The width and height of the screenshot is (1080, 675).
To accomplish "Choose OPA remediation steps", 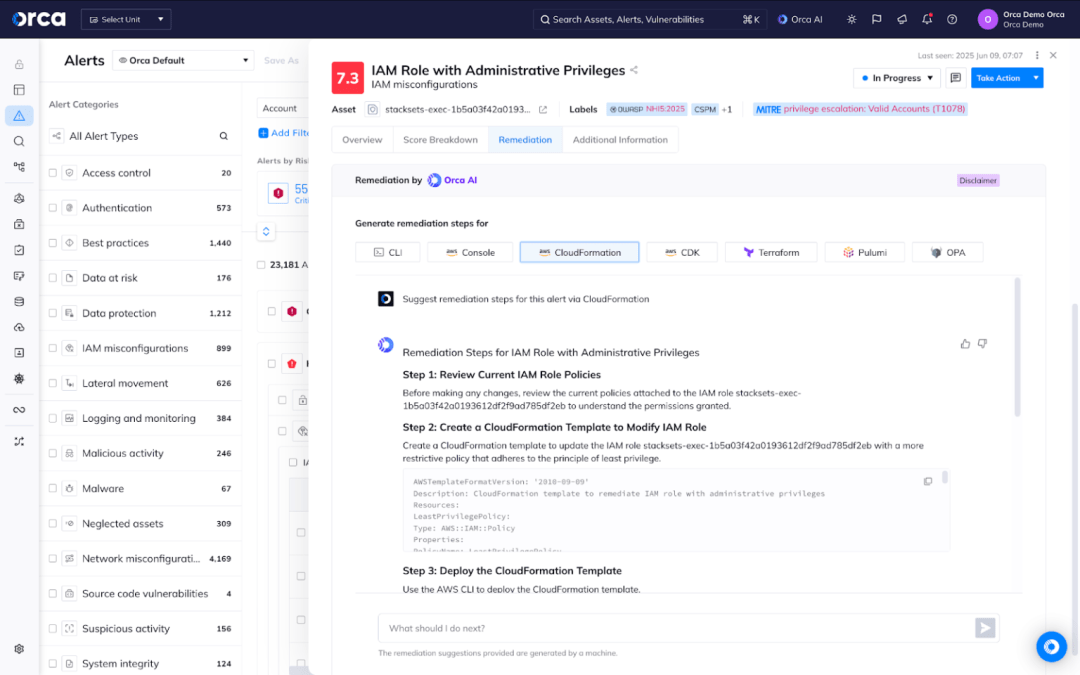I will [948, 253].
